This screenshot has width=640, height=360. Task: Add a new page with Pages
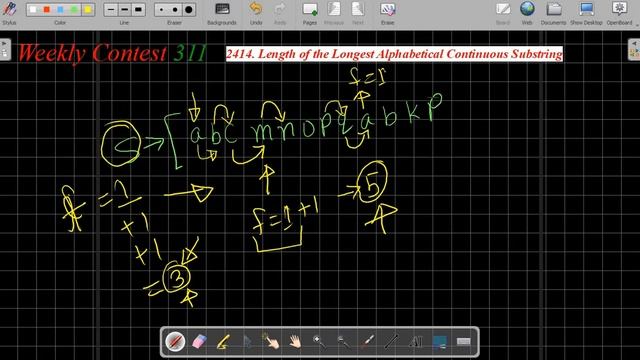point(310,13)
